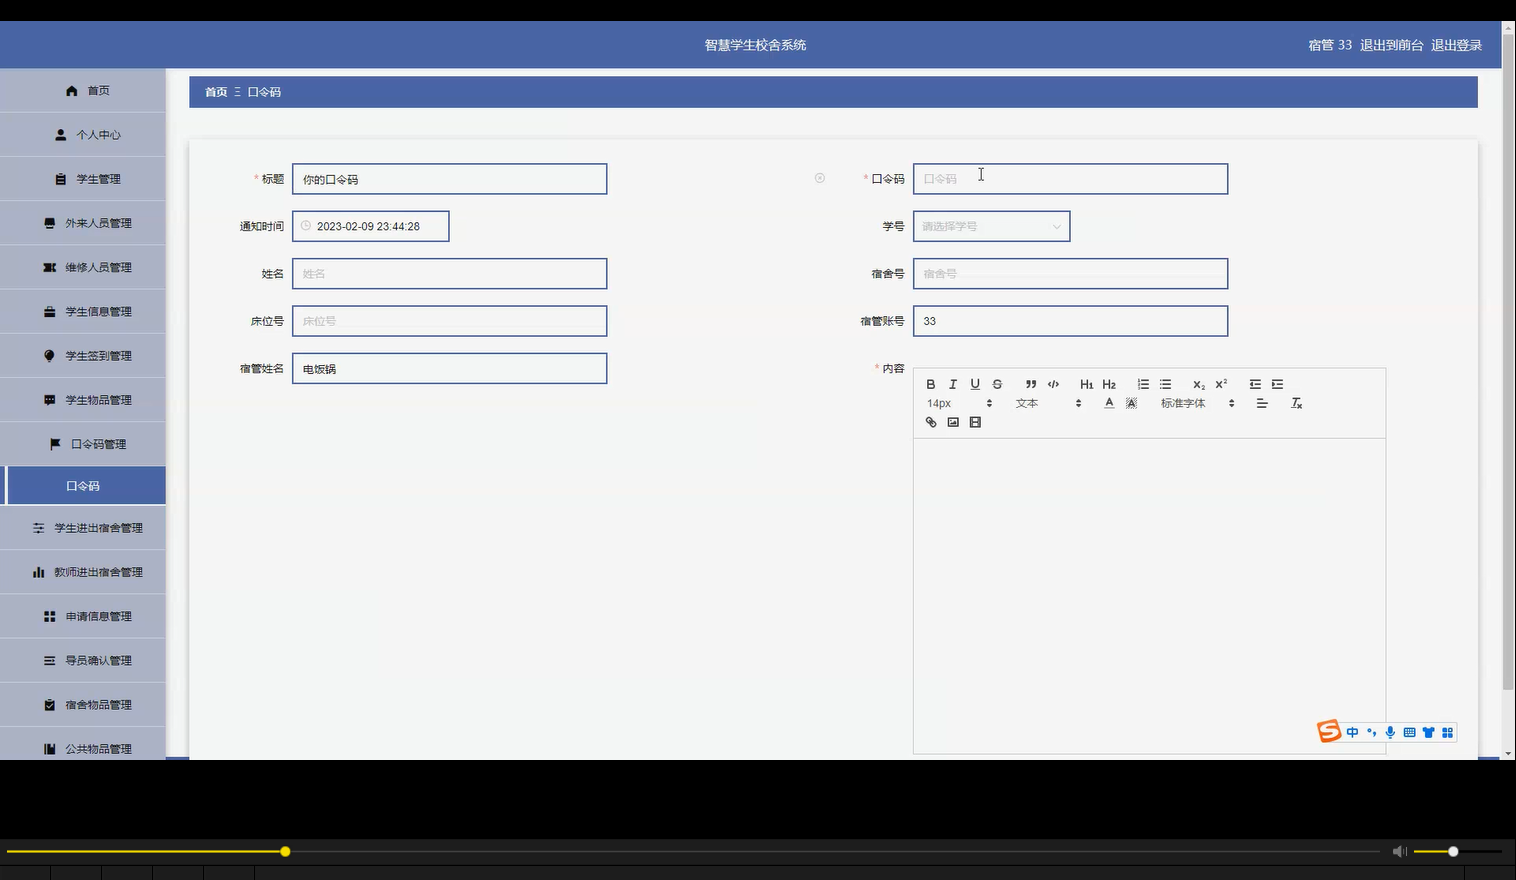1516x880 pixels.
Task: Insert a video in the editor
Action: [x=975, y=422]
